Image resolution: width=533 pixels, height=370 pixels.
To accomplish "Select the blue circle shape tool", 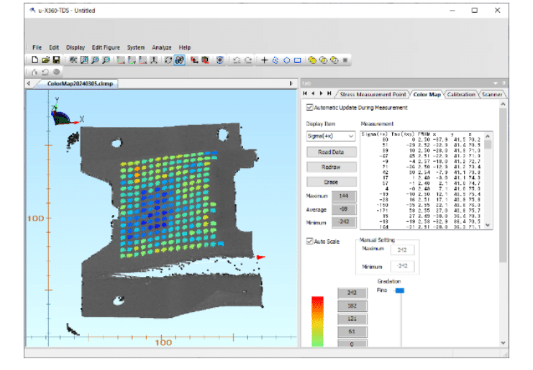I will (287, 60).
